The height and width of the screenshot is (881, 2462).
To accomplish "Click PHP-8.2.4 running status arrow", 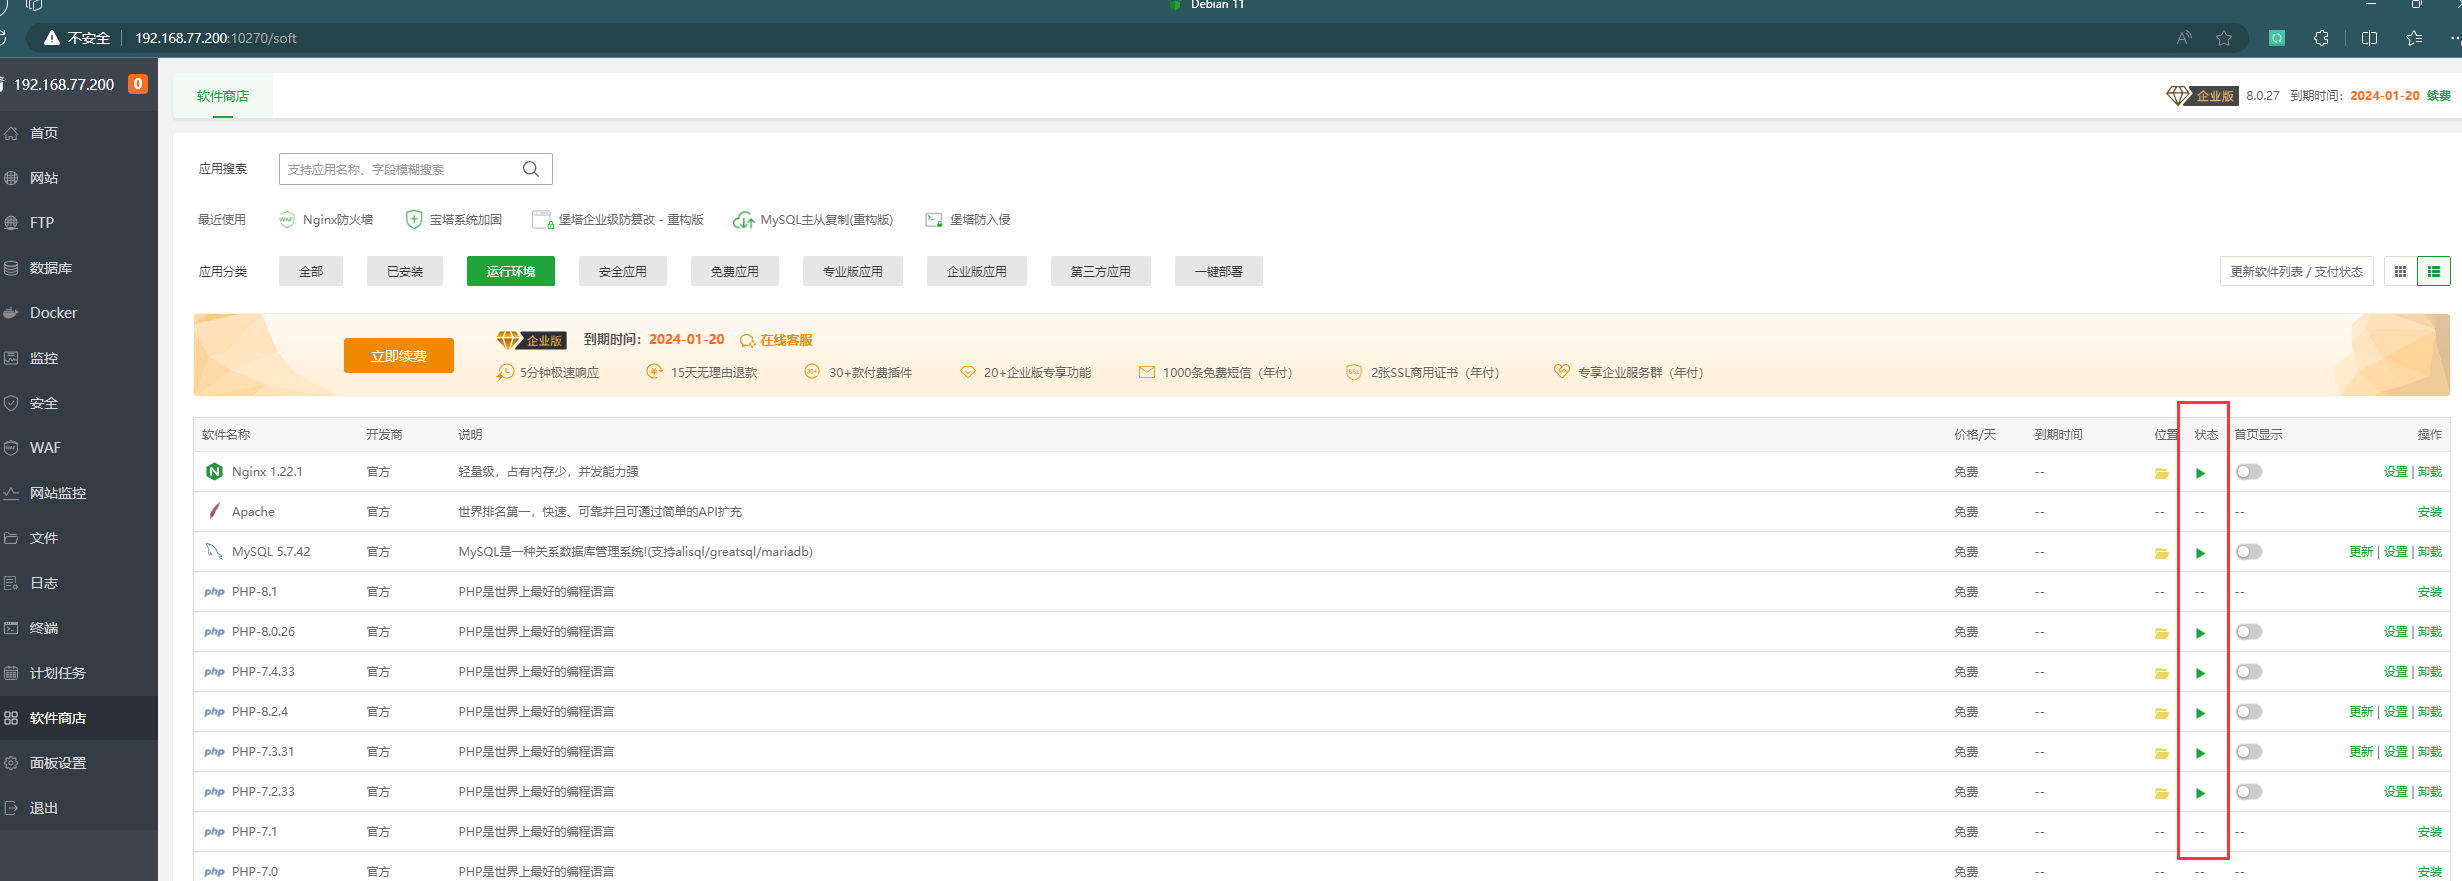I will click(2200, 713).
